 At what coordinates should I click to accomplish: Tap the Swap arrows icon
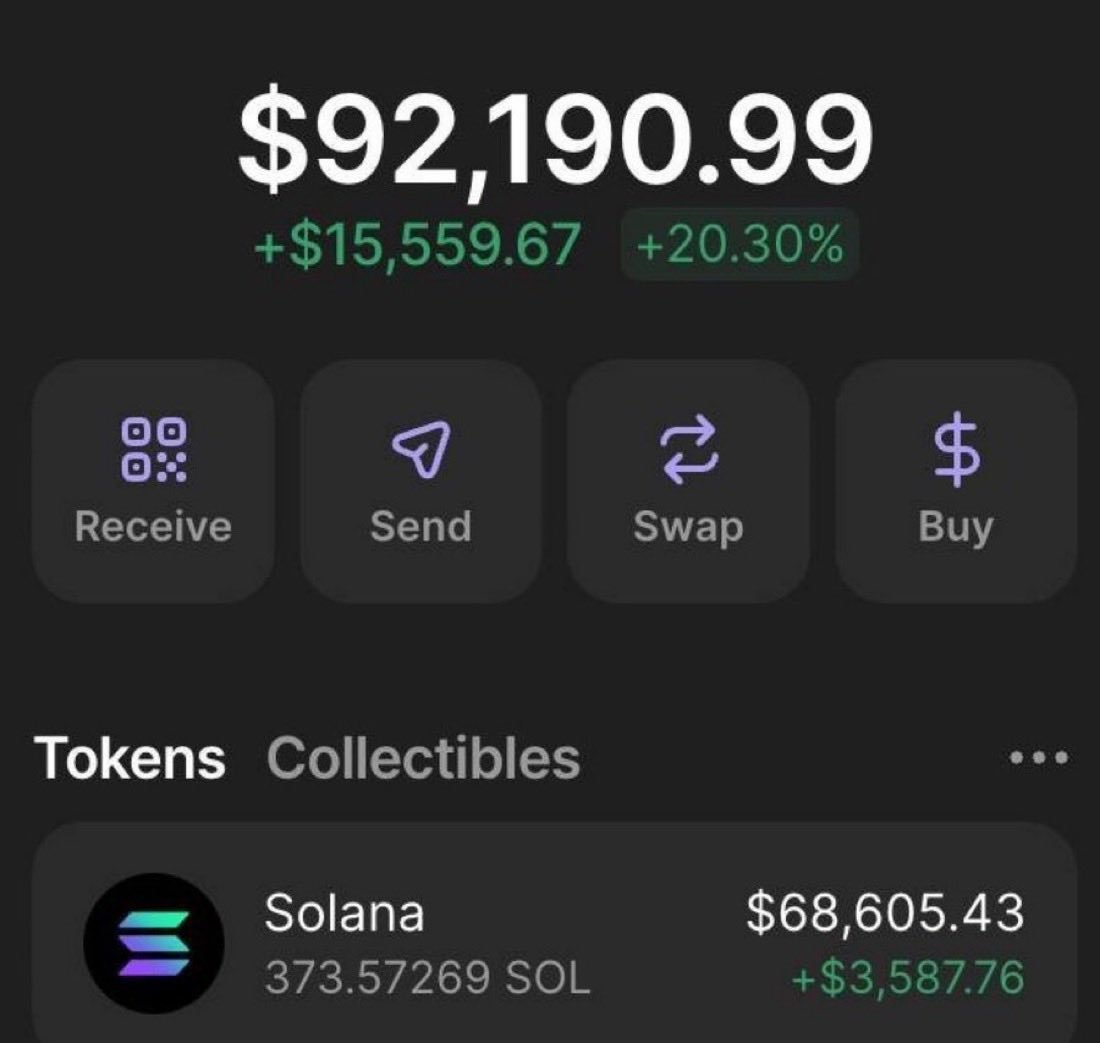tap(688, 450)
